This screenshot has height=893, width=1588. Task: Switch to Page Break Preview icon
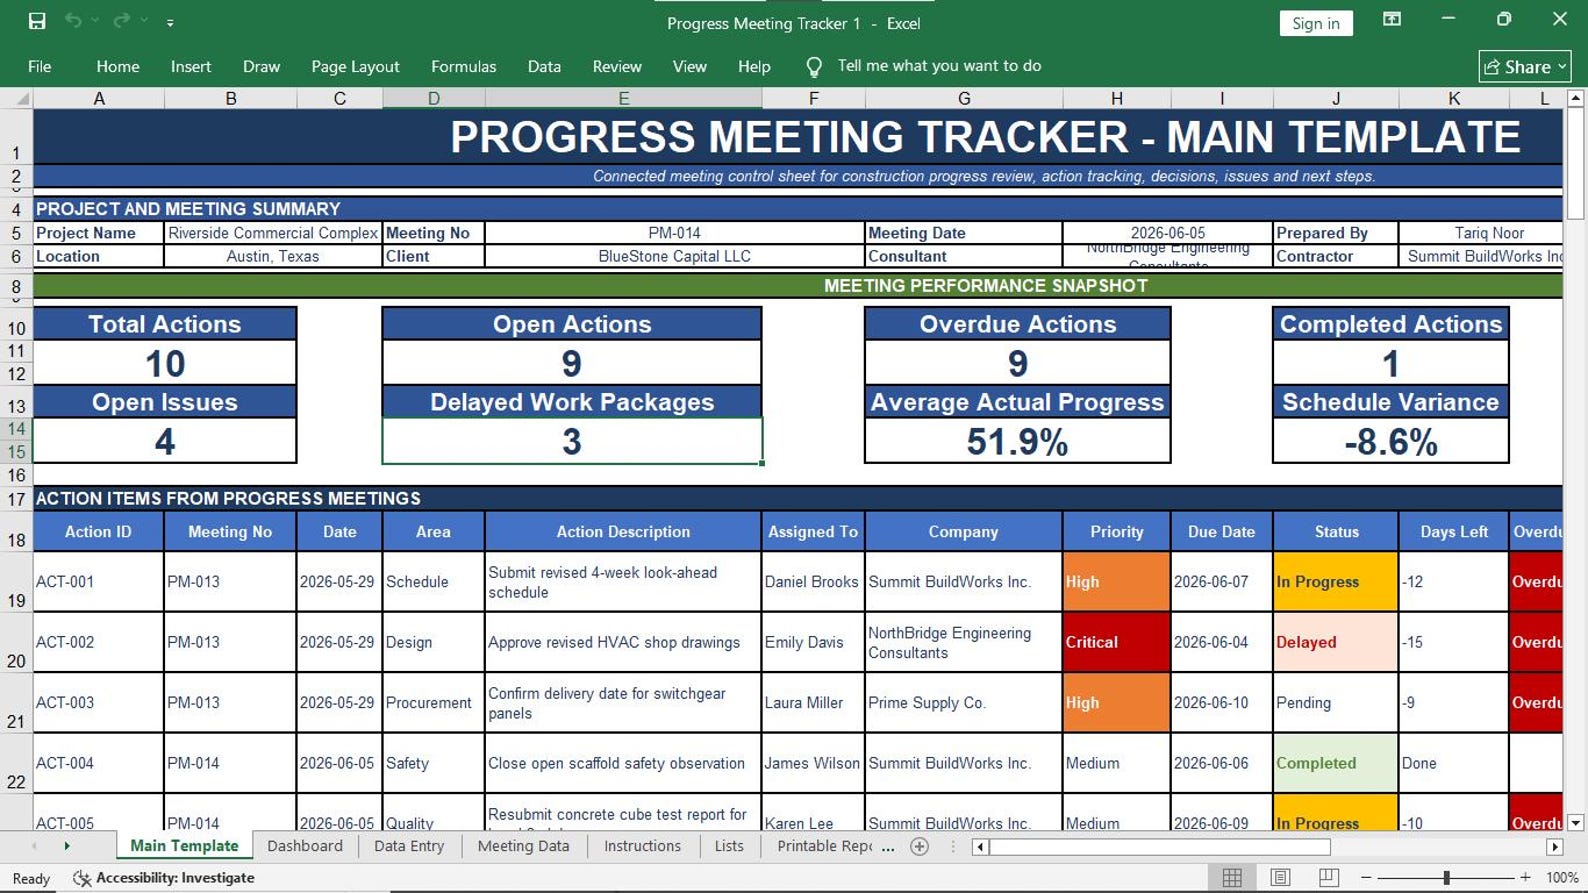(x=1328, y=877)
